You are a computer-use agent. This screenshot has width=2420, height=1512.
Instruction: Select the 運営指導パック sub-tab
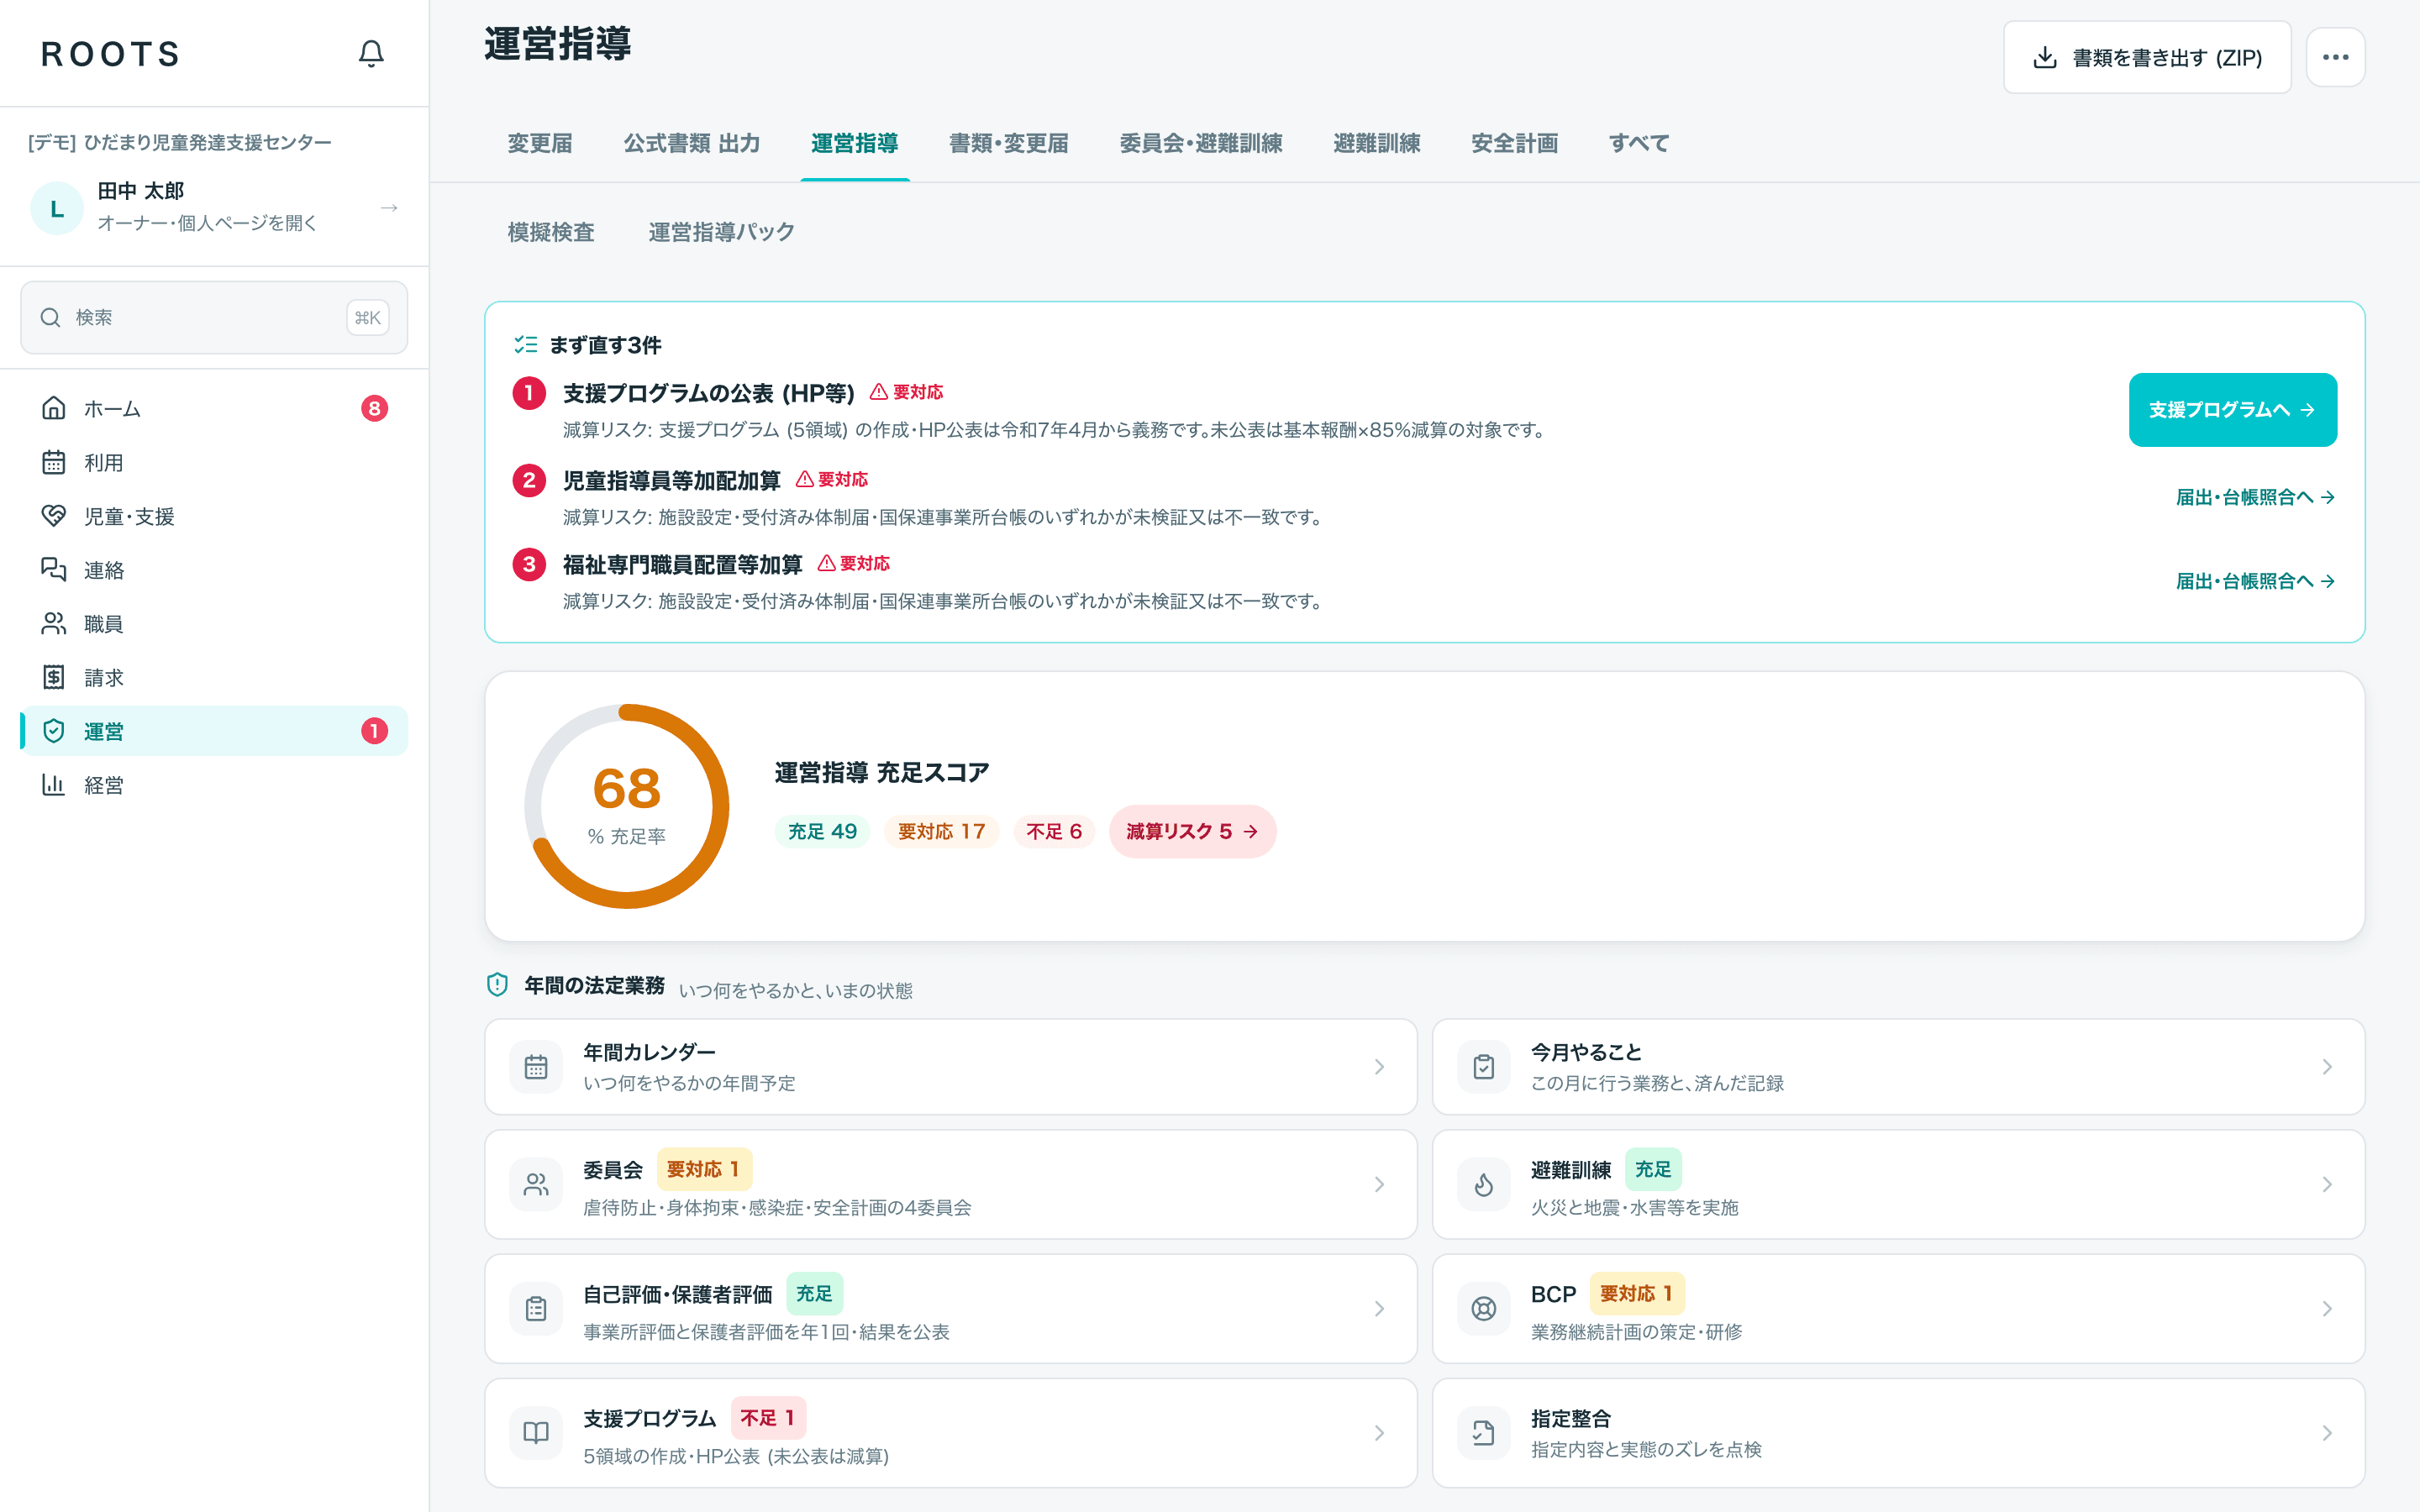722,232
